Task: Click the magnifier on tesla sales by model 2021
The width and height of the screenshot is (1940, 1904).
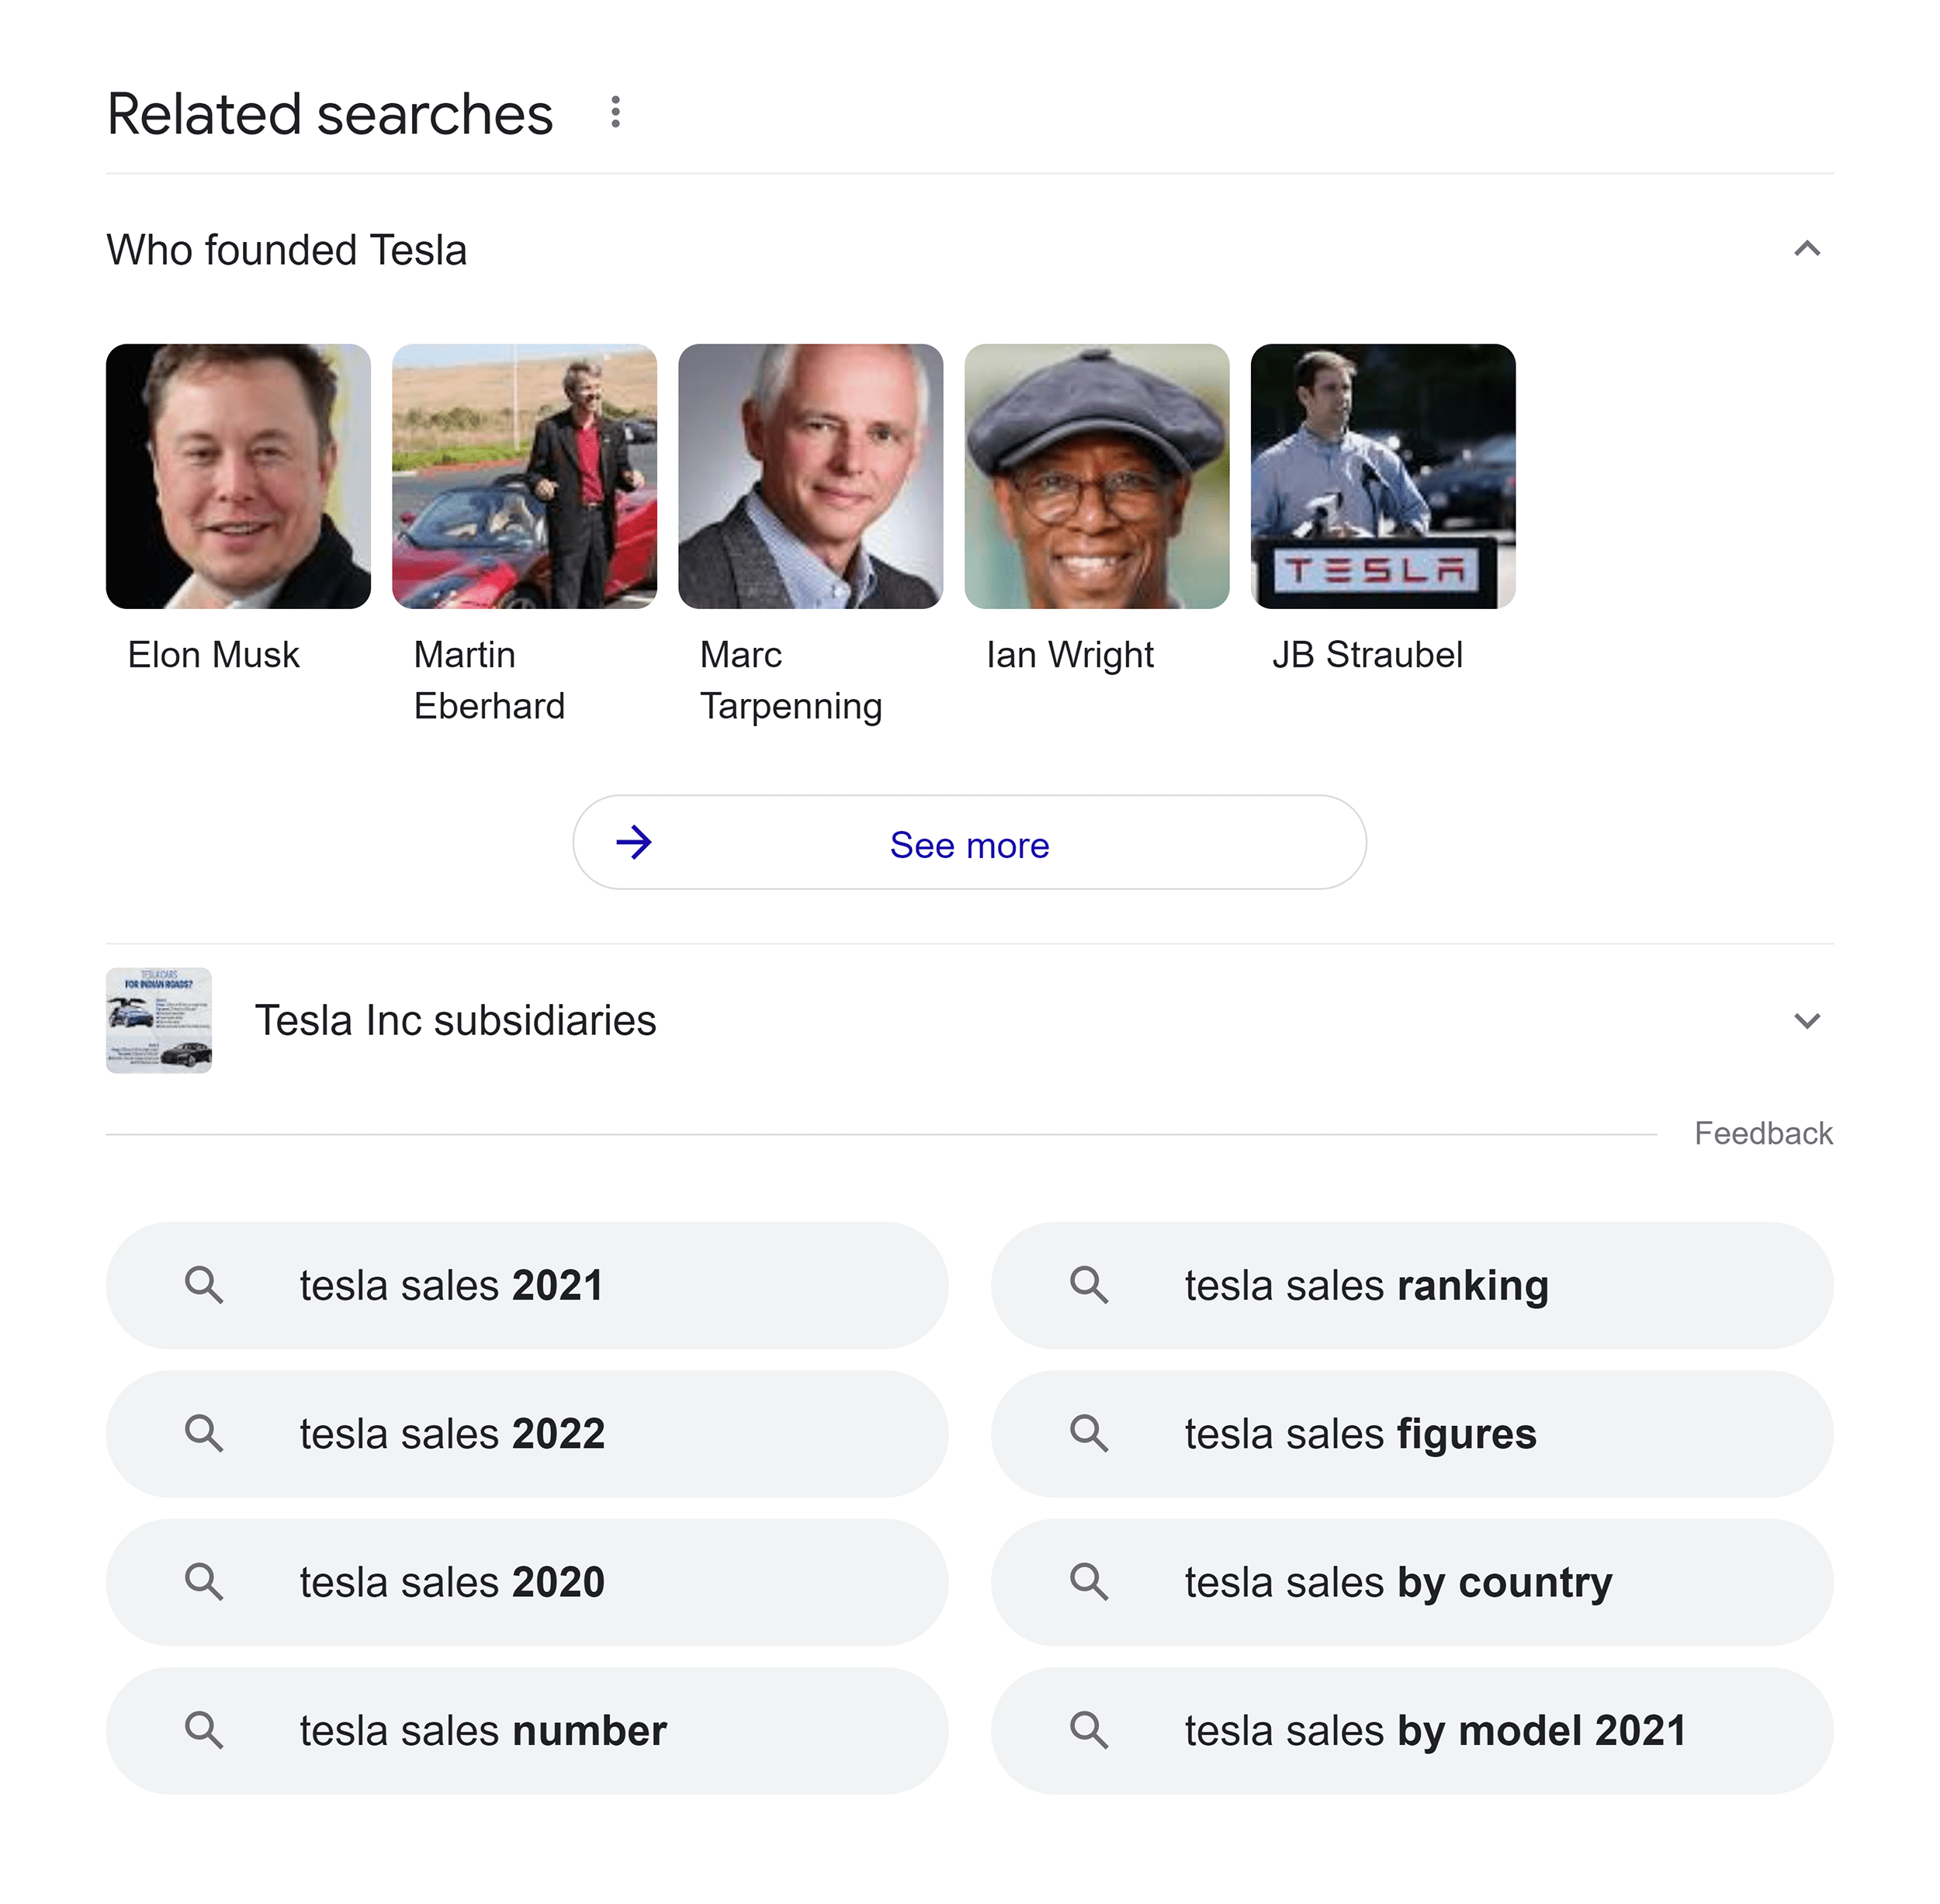Action: (x=1090, y=1730)
